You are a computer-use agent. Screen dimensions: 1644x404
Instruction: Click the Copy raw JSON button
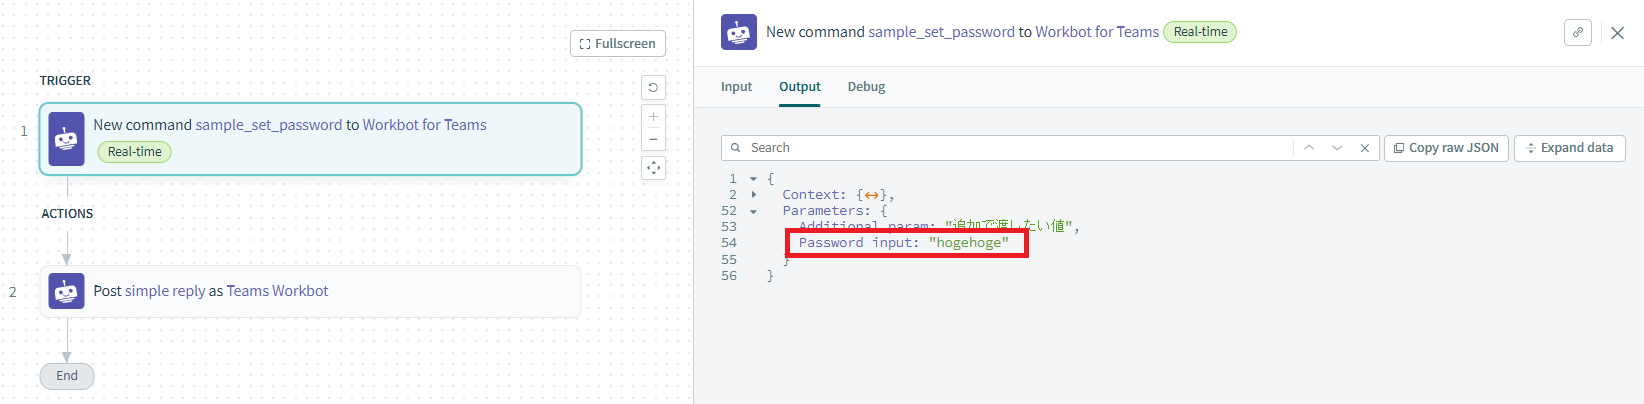[1446, 148]
